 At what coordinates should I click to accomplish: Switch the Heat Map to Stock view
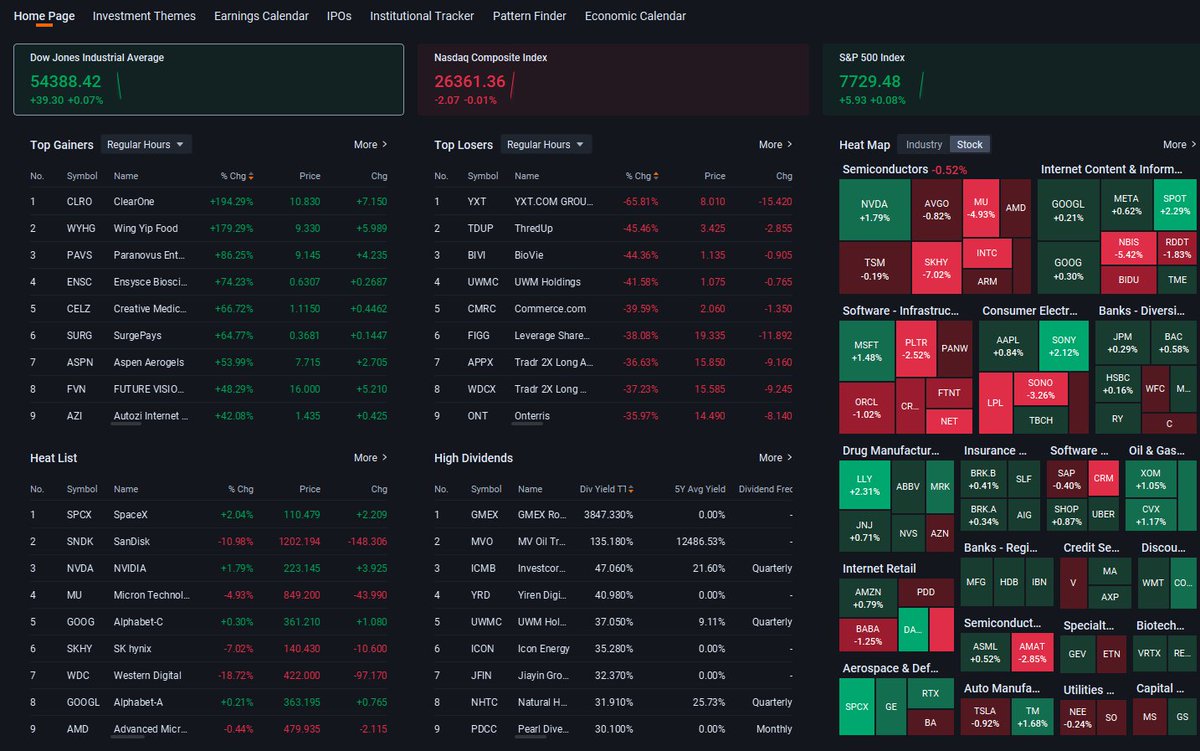[969, 144]
